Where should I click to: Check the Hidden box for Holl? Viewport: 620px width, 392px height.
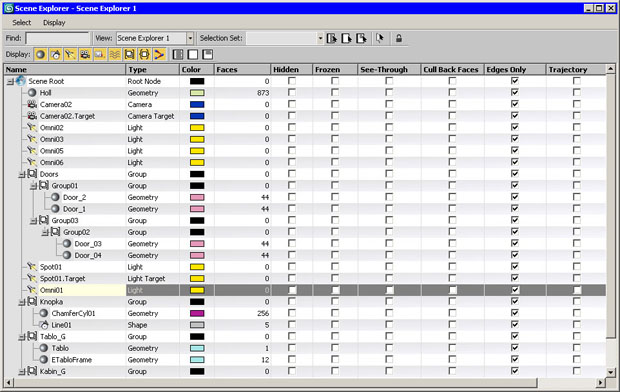[292, 92]
